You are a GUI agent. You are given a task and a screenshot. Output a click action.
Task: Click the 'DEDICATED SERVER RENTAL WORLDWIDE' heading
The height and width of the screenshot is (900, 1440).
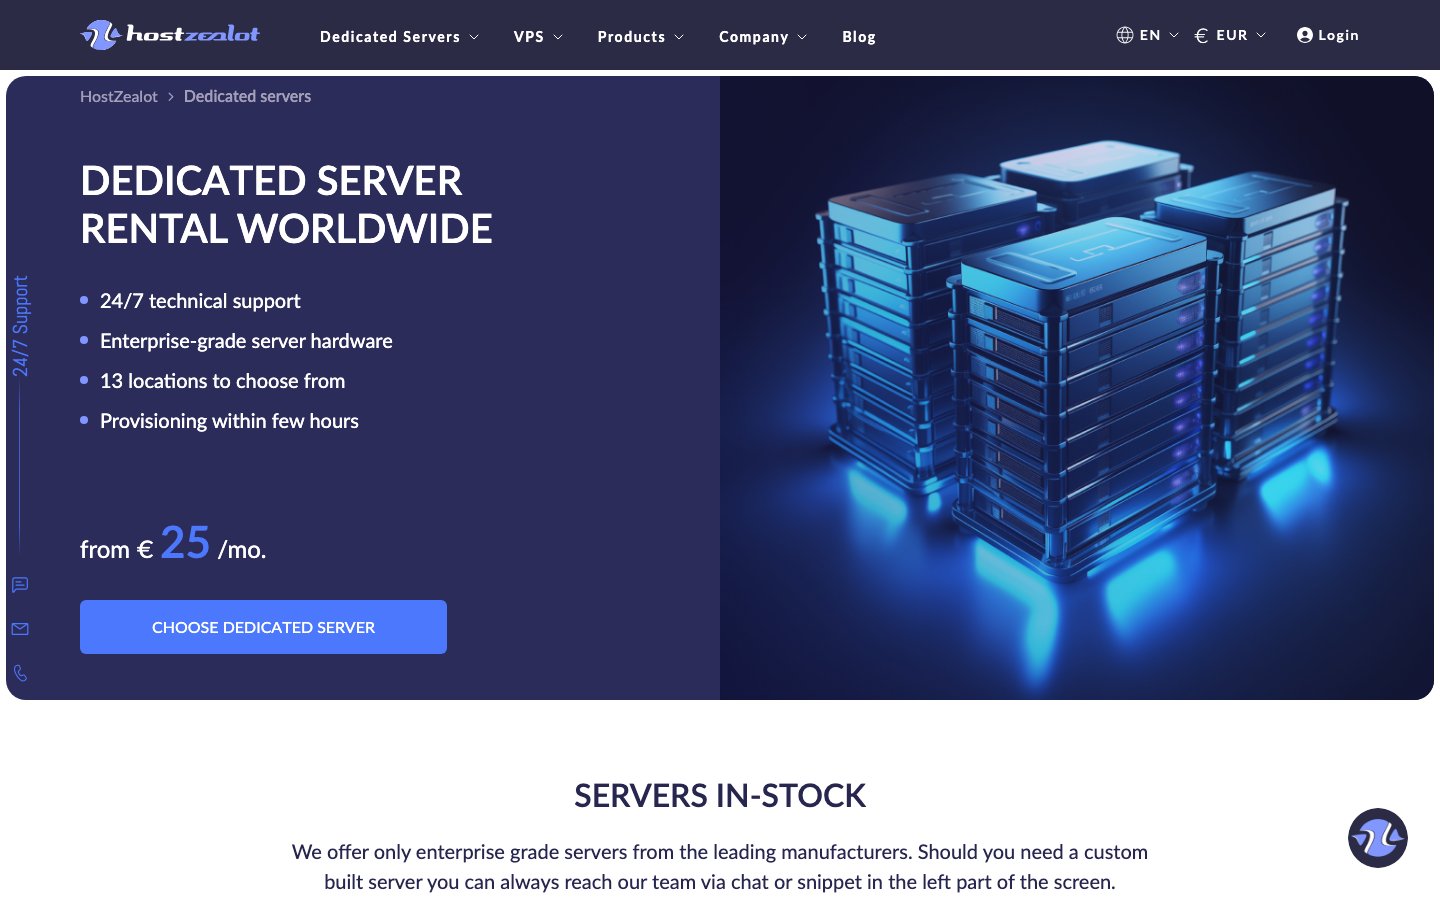(x=286, y=205)
